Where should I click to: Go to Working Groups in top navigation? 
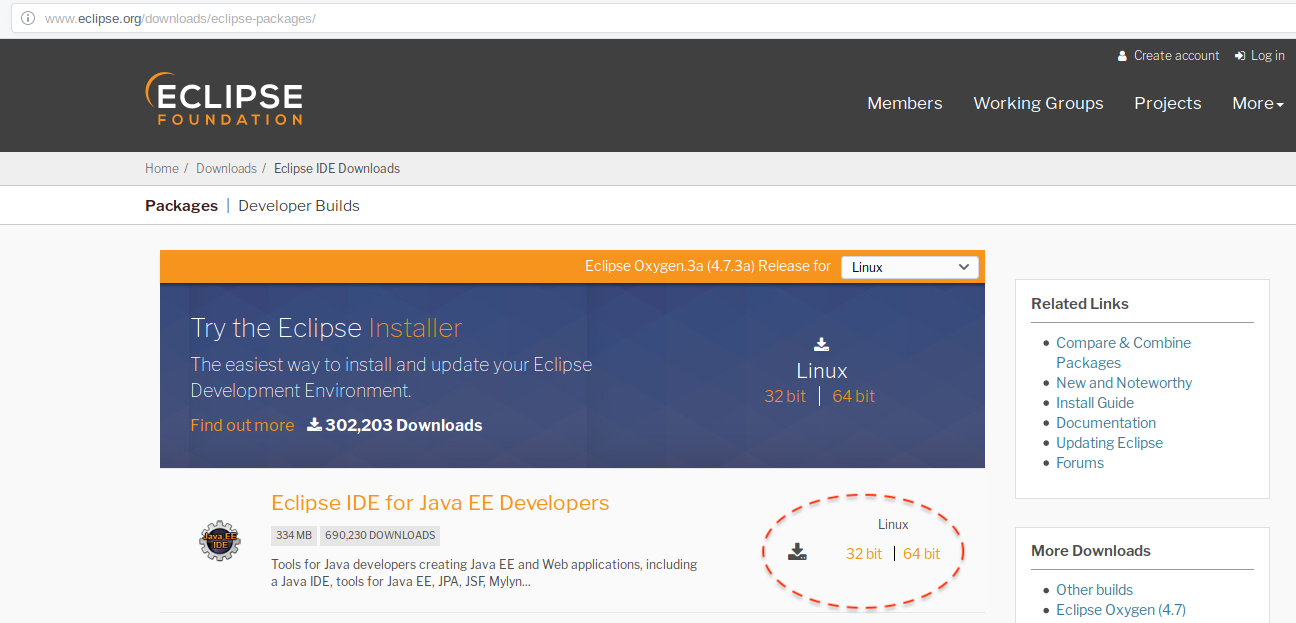coord(1038,103)
